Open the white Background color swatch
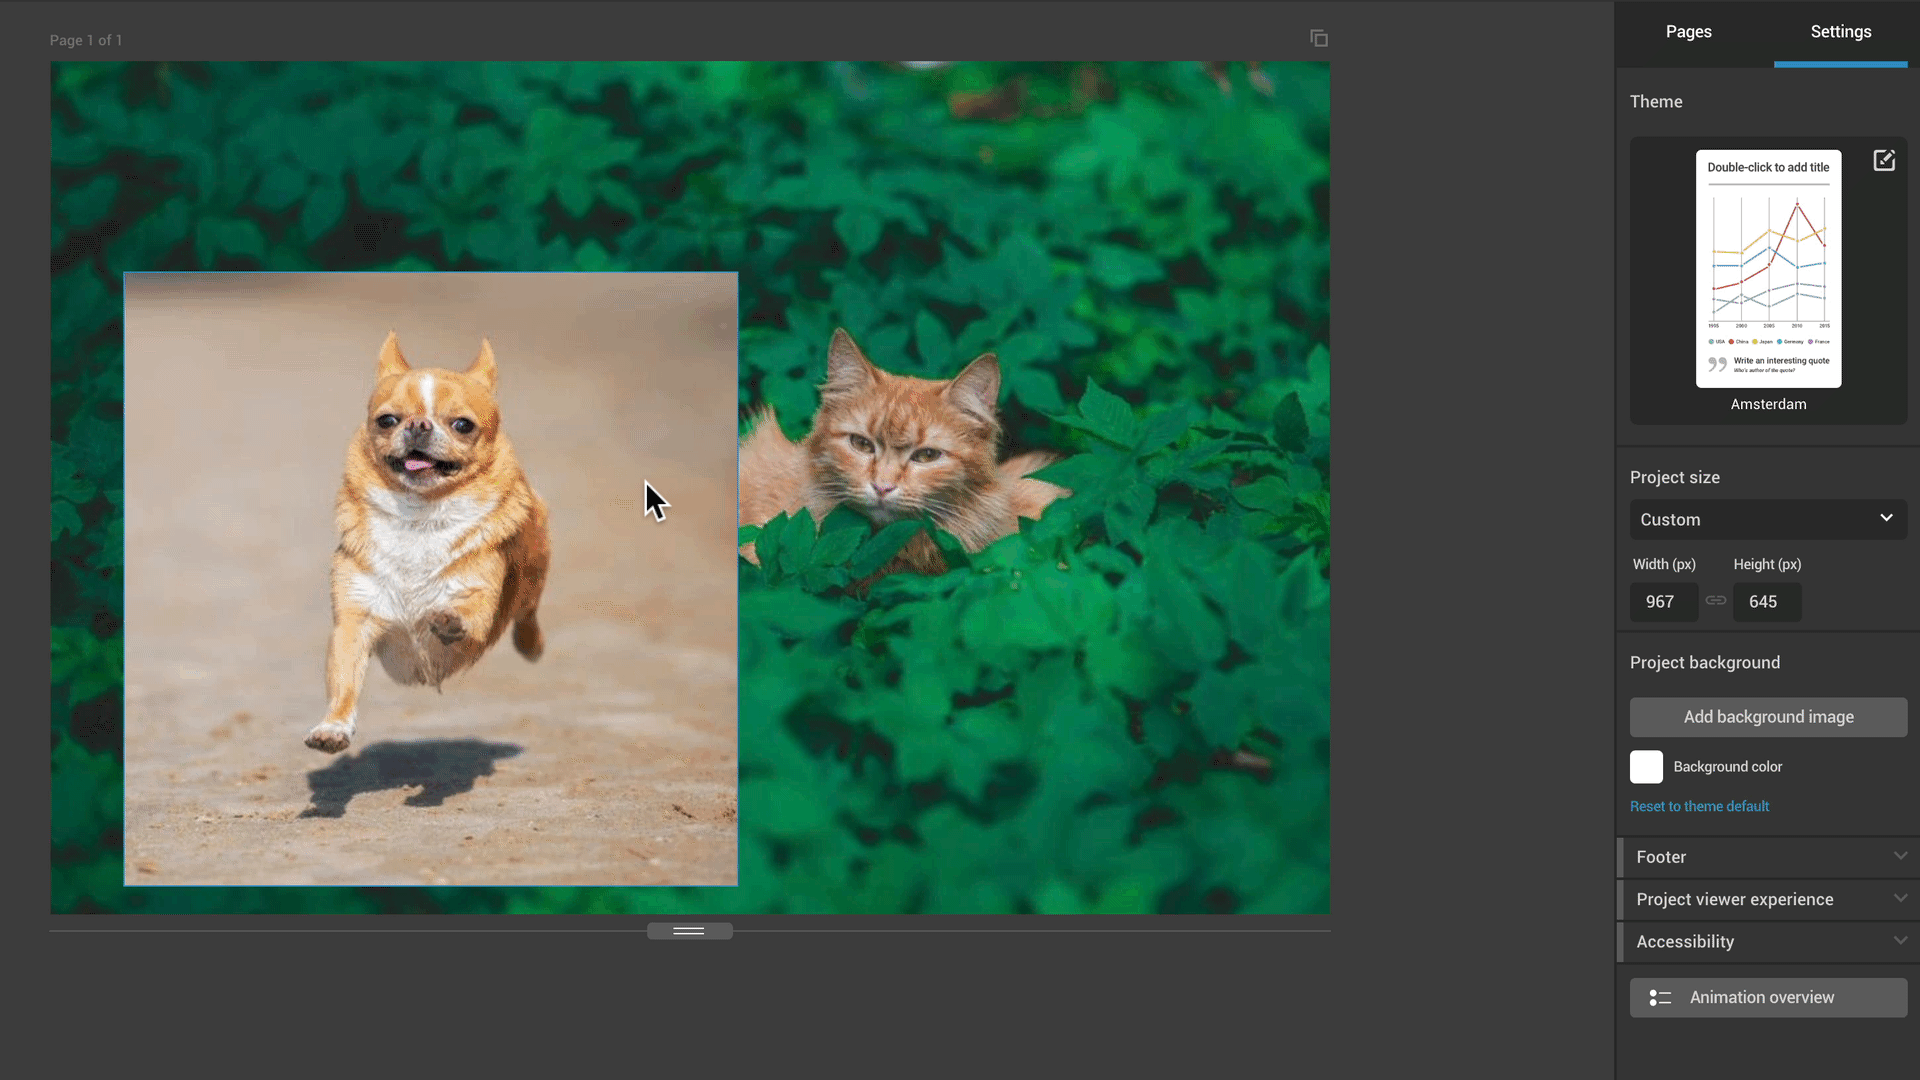 [x=1646, y=767]
